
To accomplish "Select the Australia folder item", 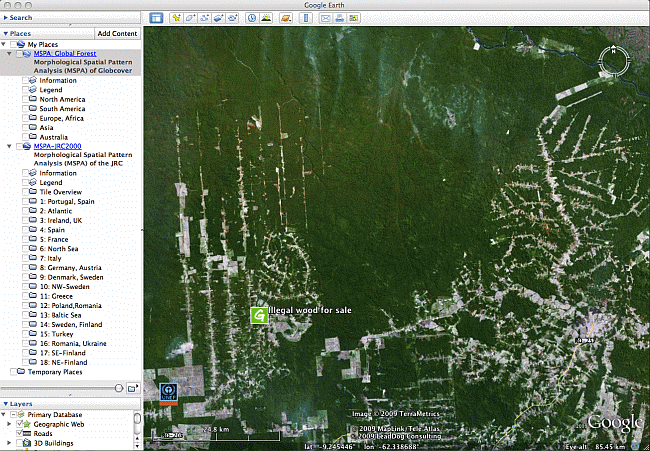I will click(x=53, y=137).
